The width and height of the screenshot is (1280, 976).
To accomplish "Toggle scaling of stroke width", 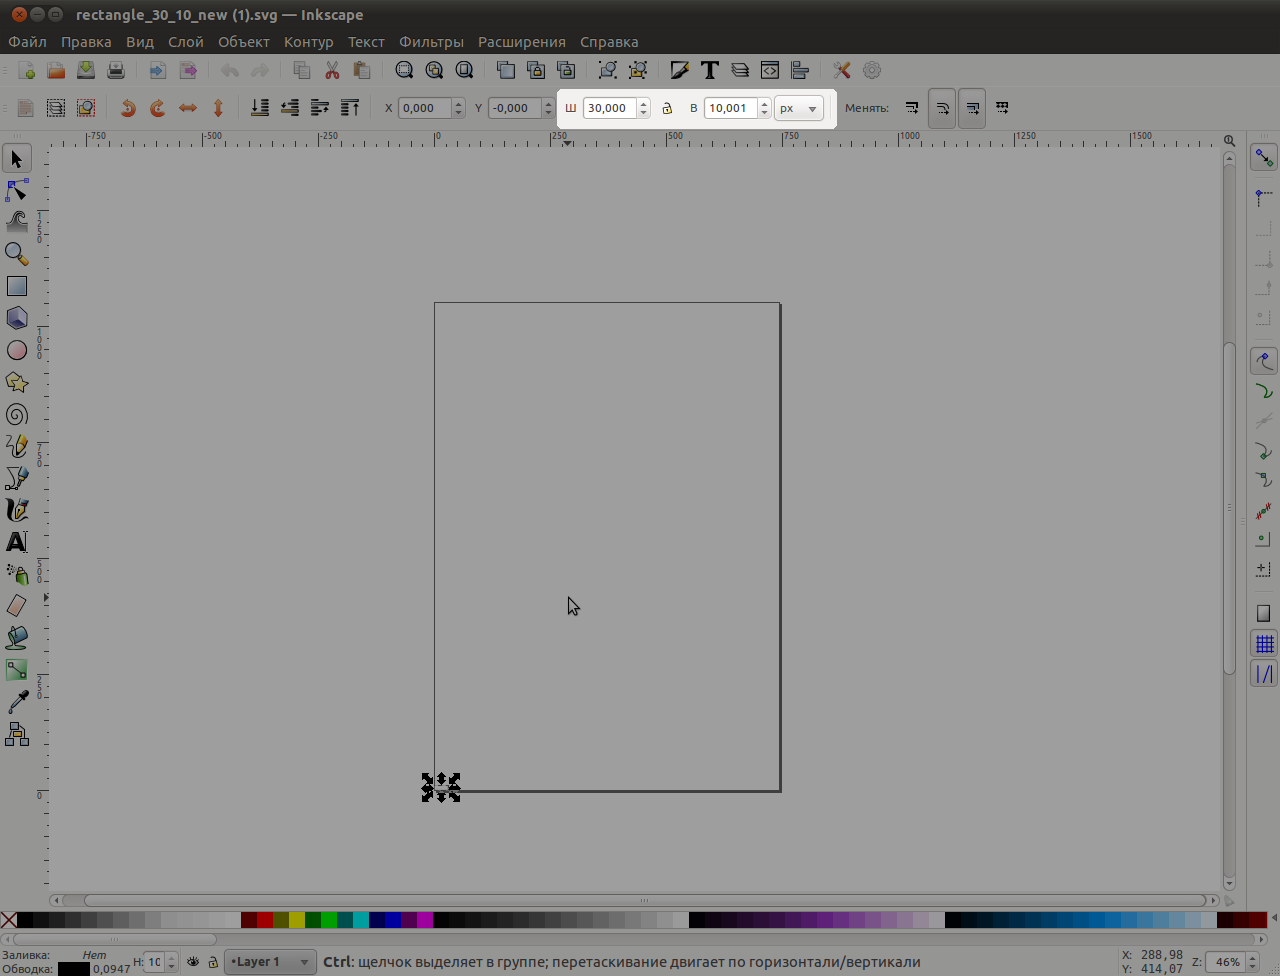I will click(x=912, y=108).
